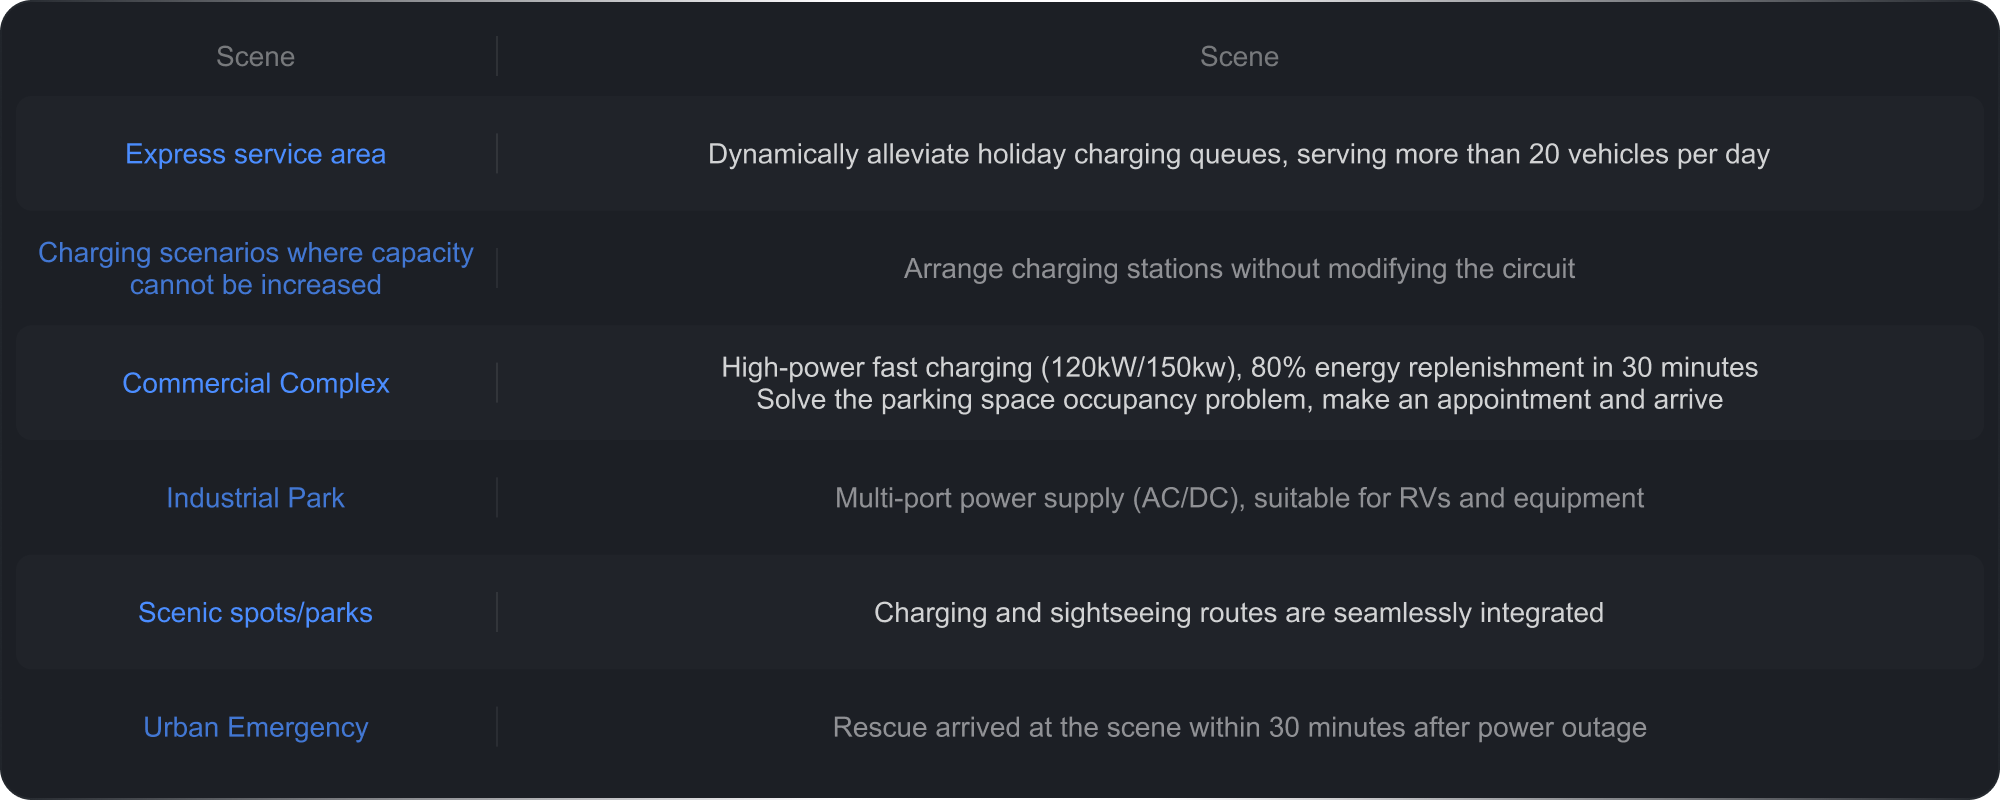Image resolution: width=2000 pixels, height=800 pixels.
Task: Click the parking space occupancy sentence
Action: click(x=1239, y=400)
